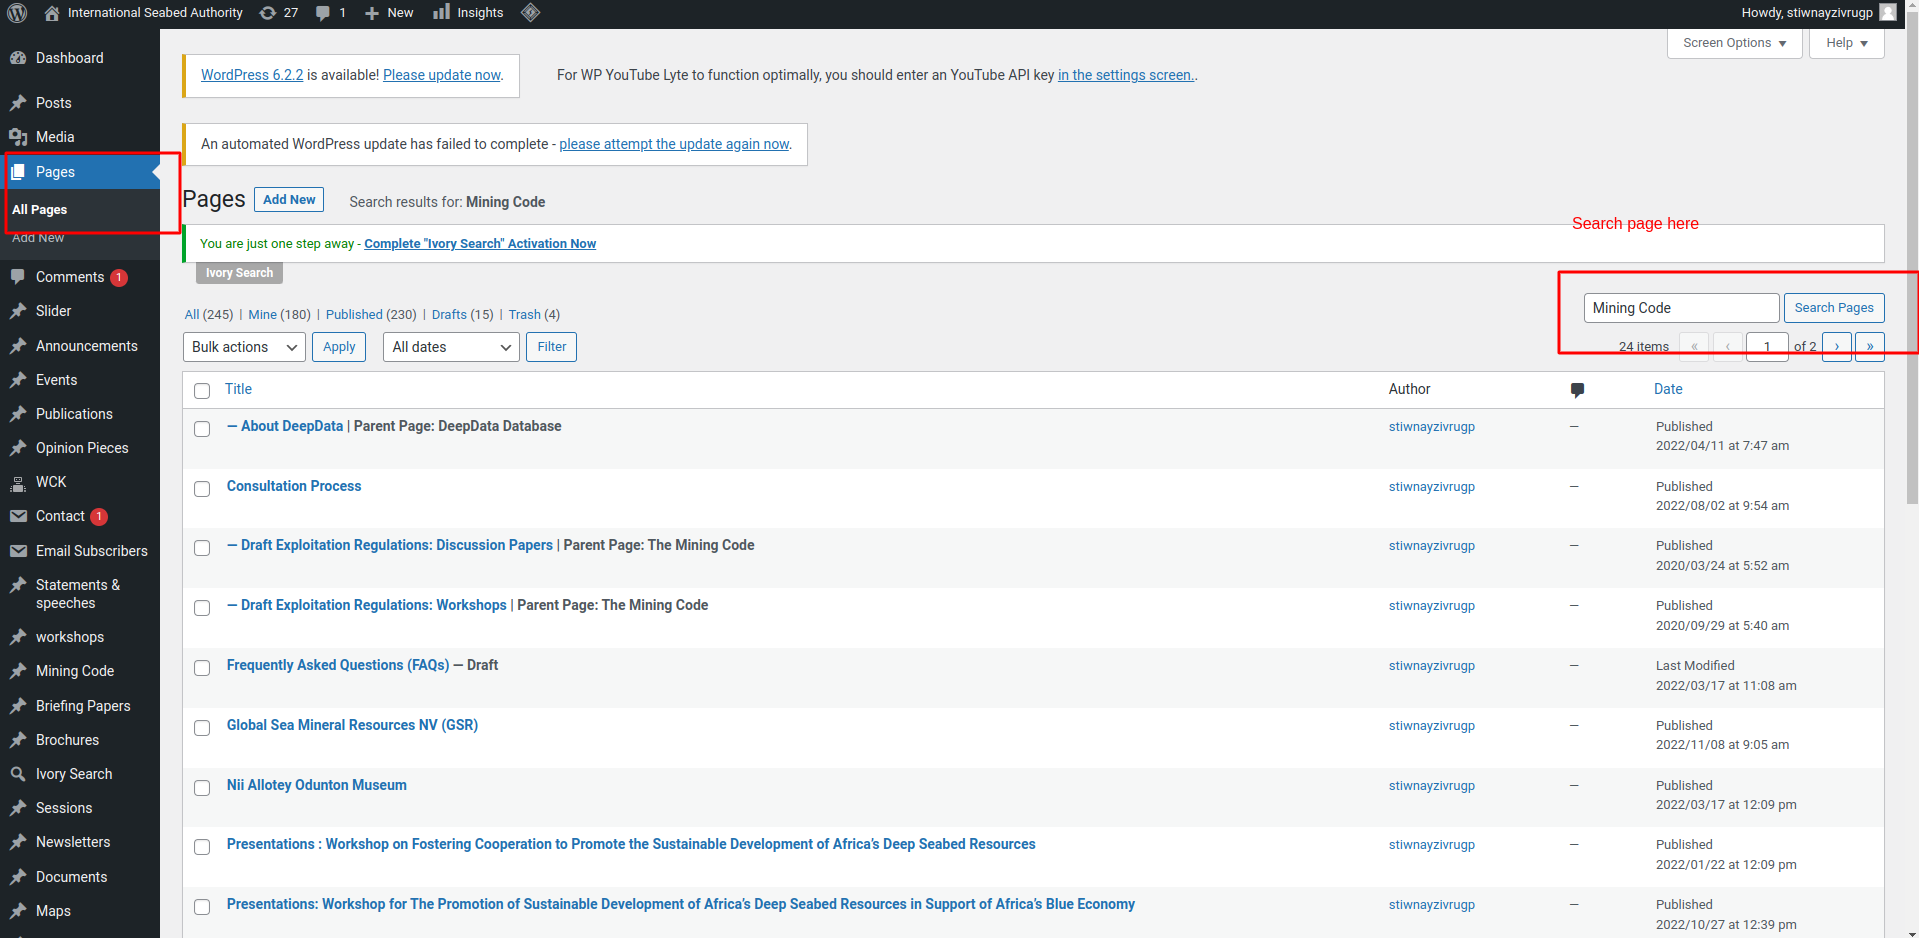The height and width of the screenshot is (938, 1919).
Task: Open the Briefing Papers menu
Action: [83, 706]
